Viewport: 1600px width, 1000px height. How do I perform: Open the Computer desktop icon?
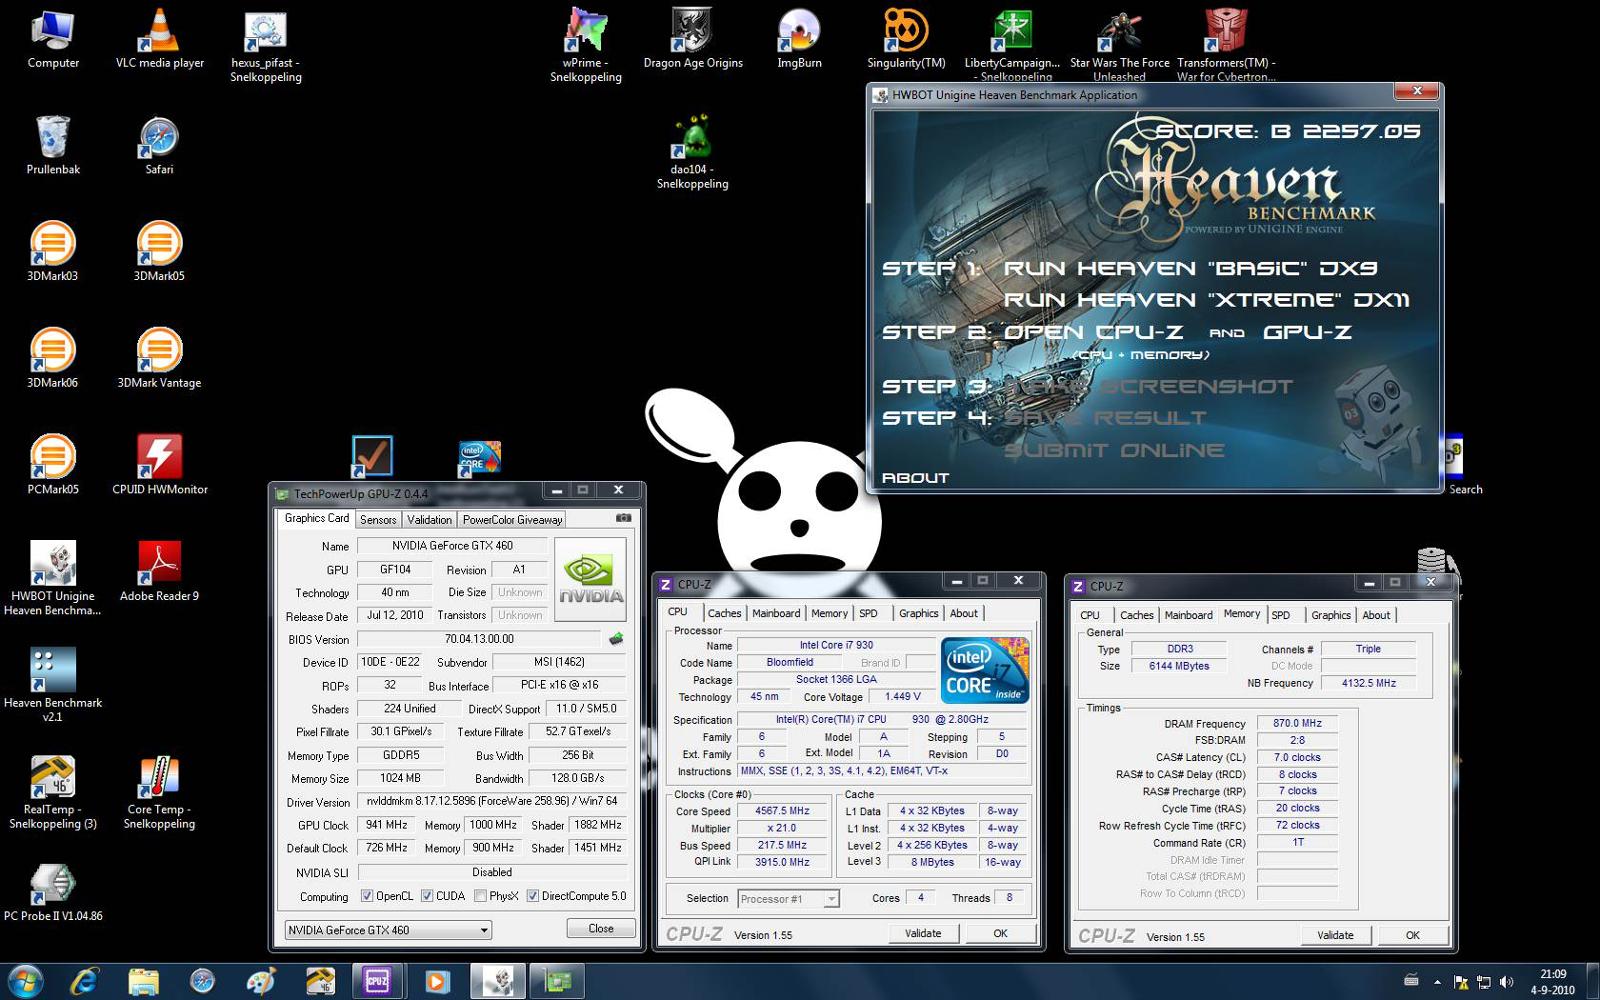click(x=53, y=38)
